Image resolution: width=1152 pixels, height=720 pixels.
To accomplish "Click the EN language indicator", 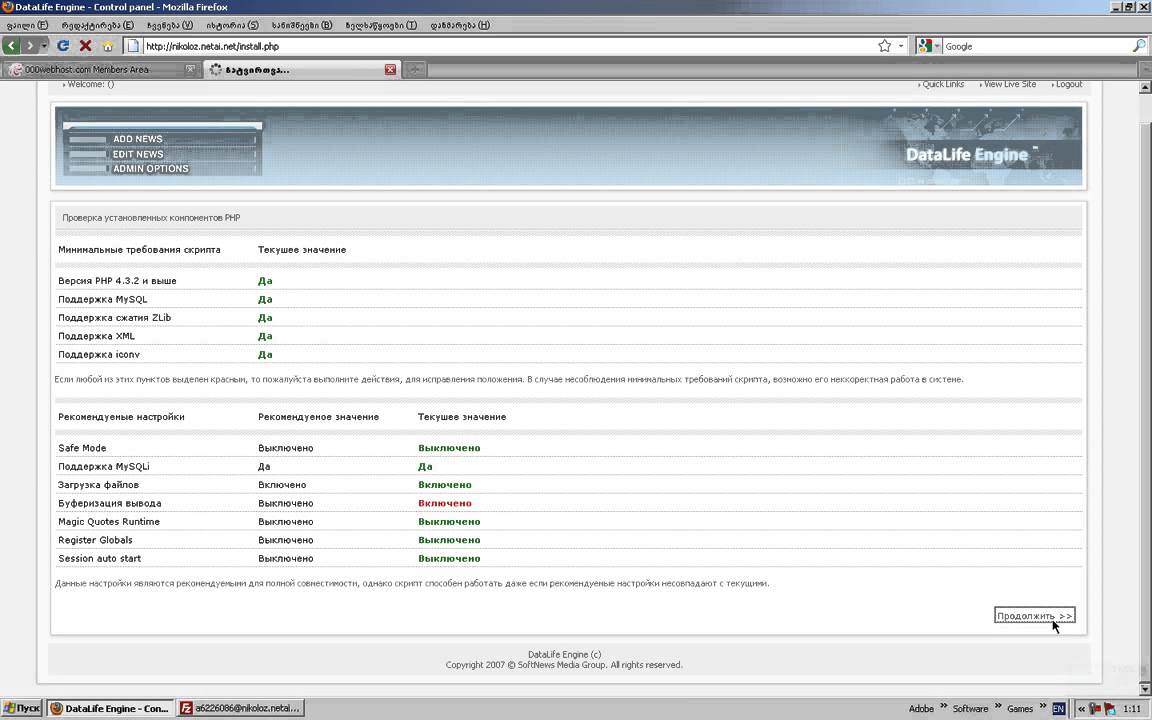I will tap(1059, 709).
